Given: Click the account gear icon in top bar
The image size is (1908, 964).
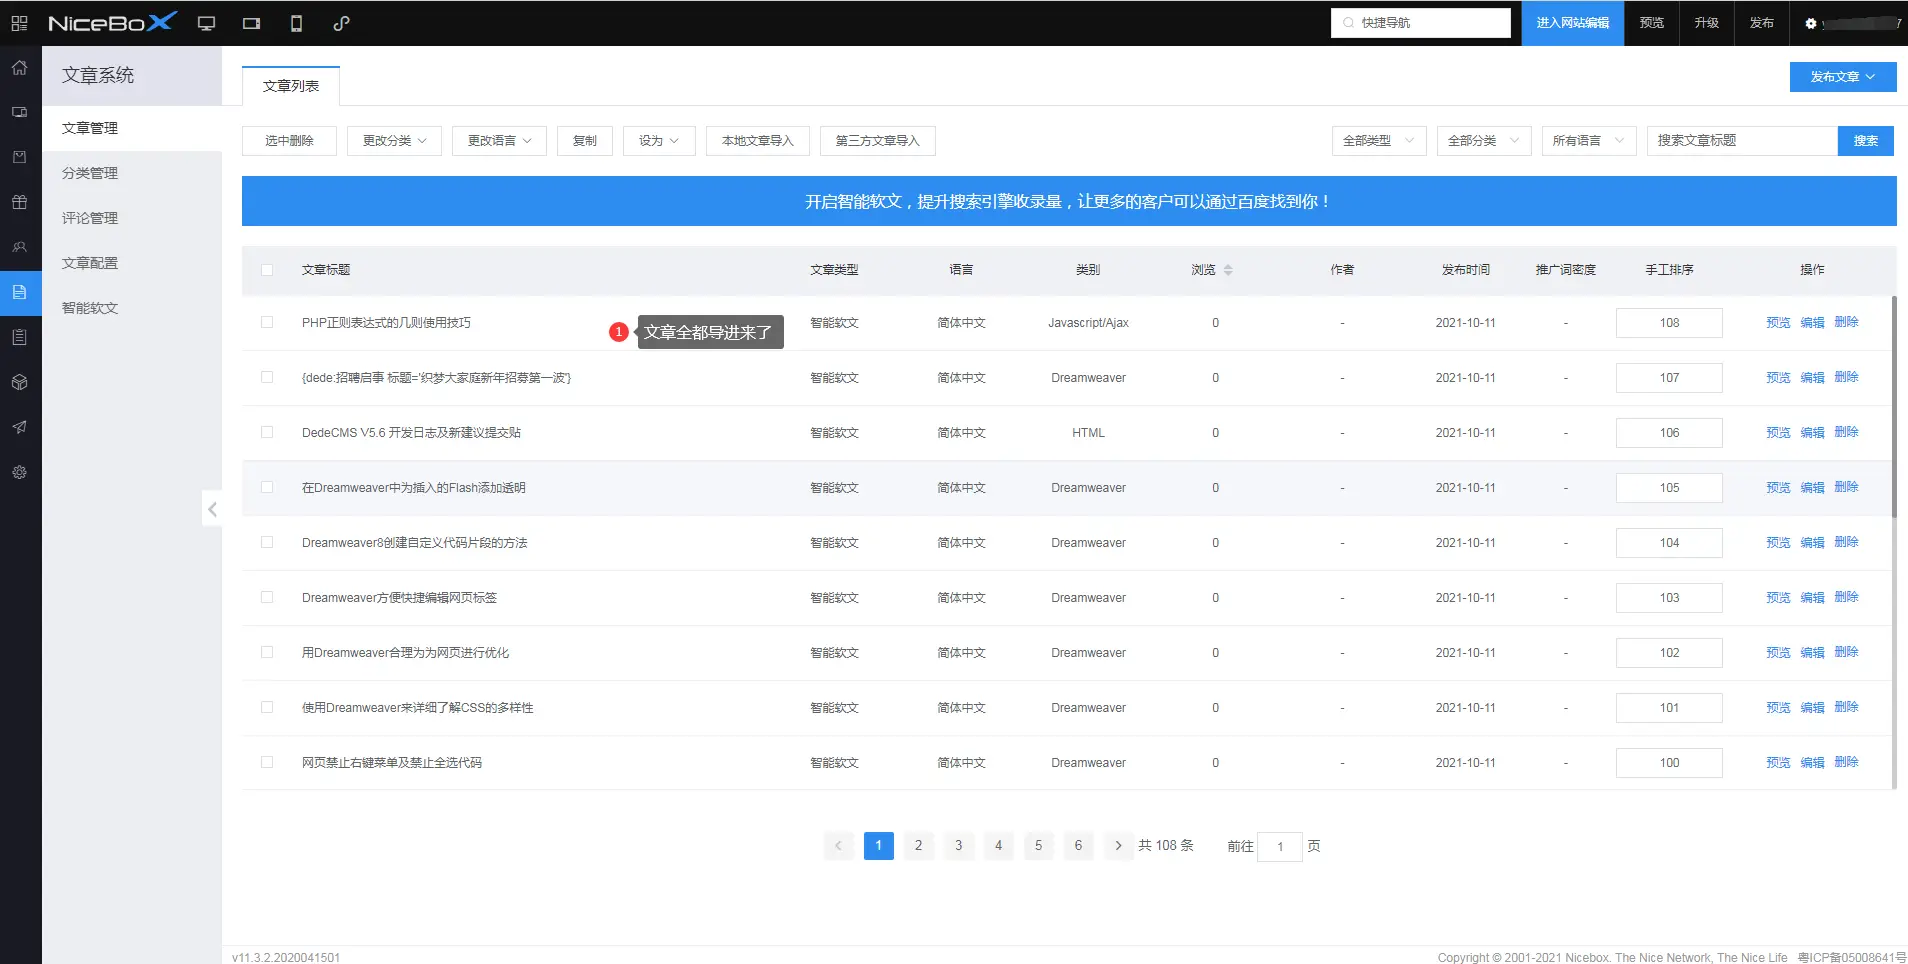Looking at the screenshot, I should coord(1810,23).
